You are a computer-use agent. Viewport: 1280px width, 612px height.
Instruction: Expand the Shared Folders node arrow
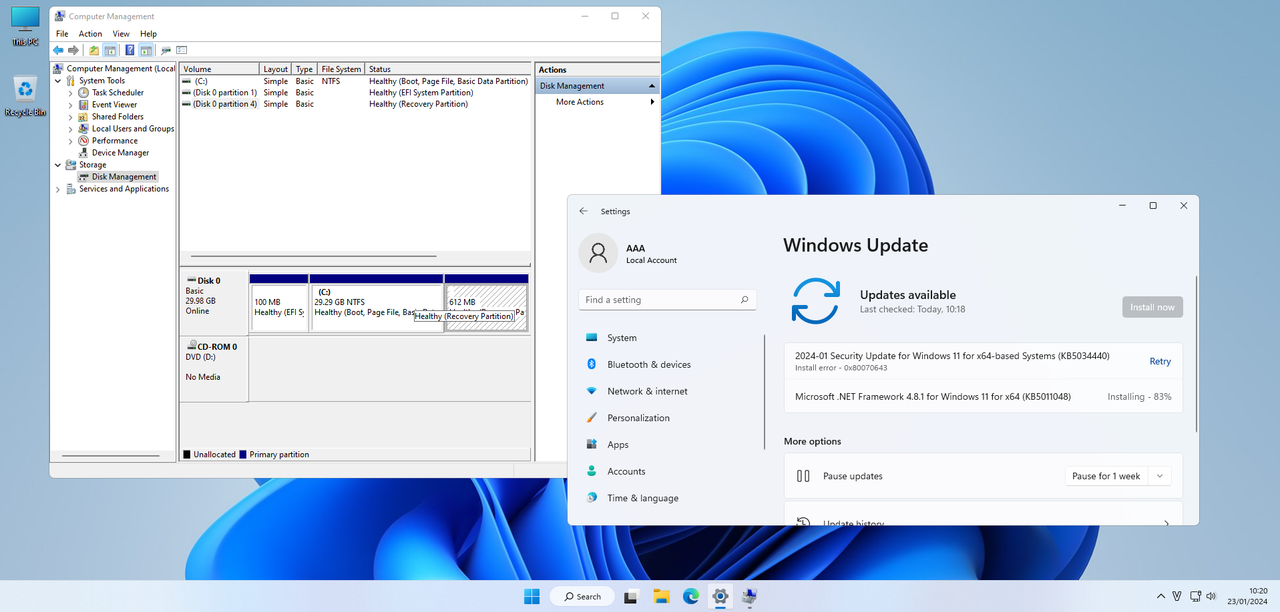click(71, 117)
